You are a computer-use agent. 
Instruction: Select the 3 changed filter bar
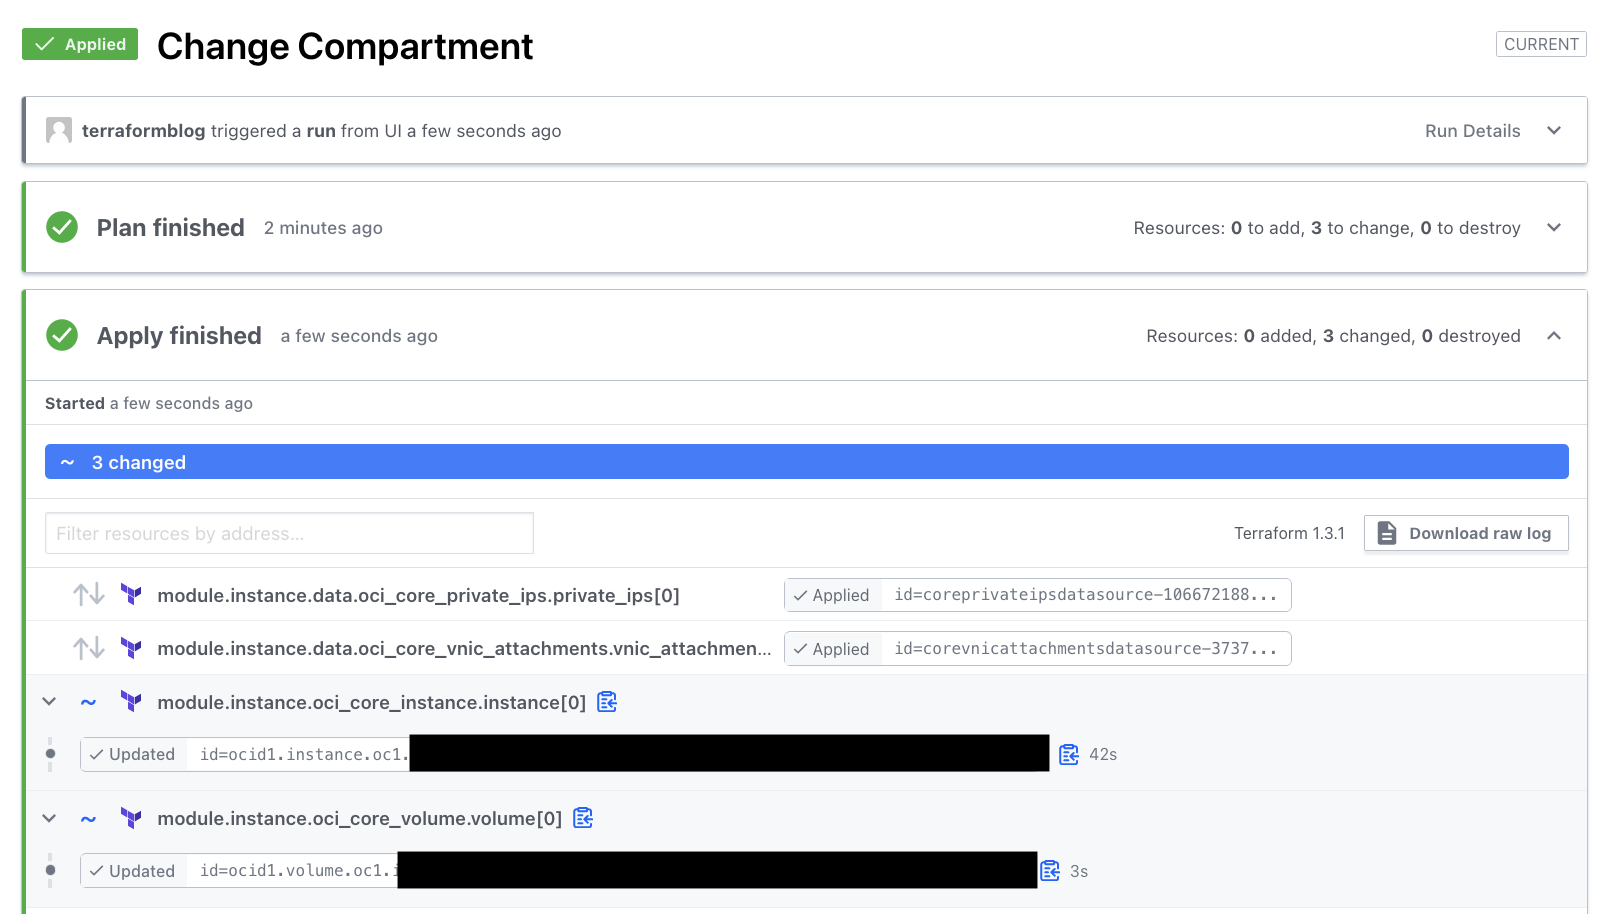coord(806,462)
